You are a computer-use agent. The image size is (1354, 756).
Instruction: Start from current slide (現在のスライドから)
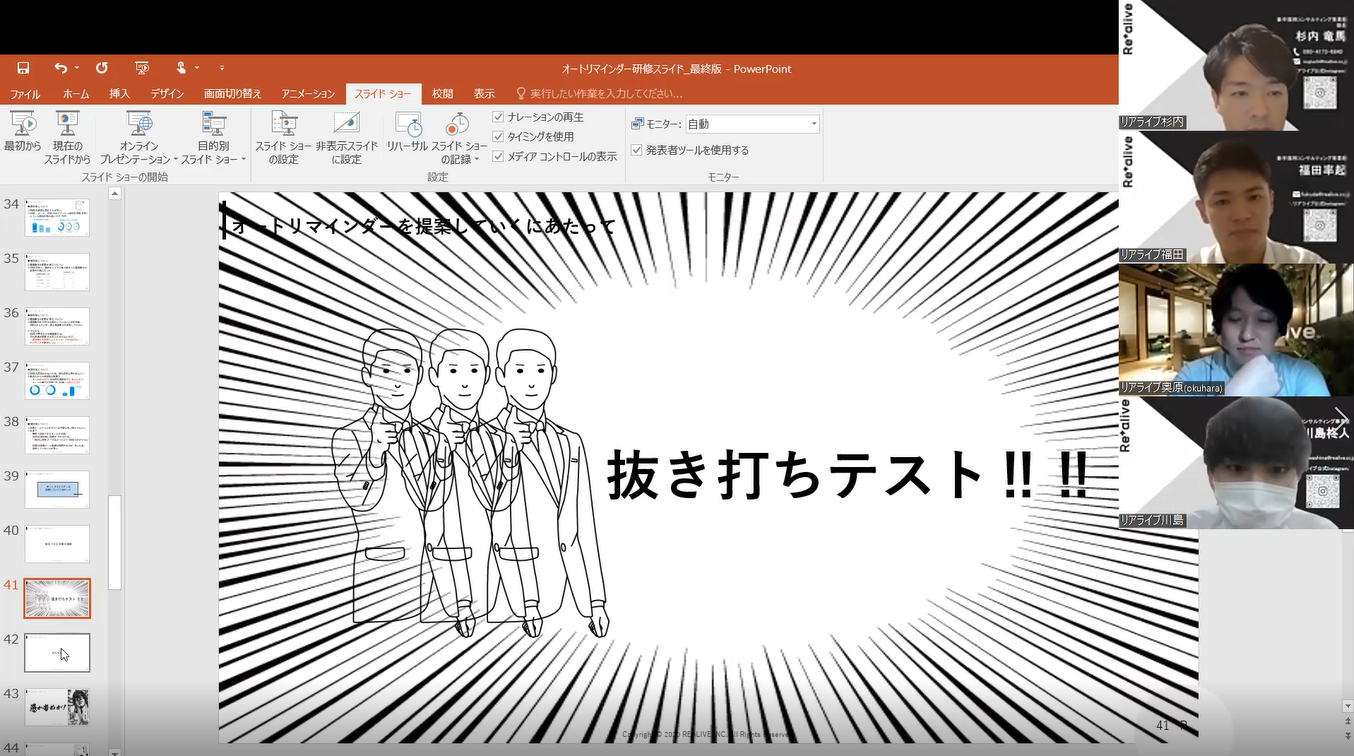click(67, 137)
